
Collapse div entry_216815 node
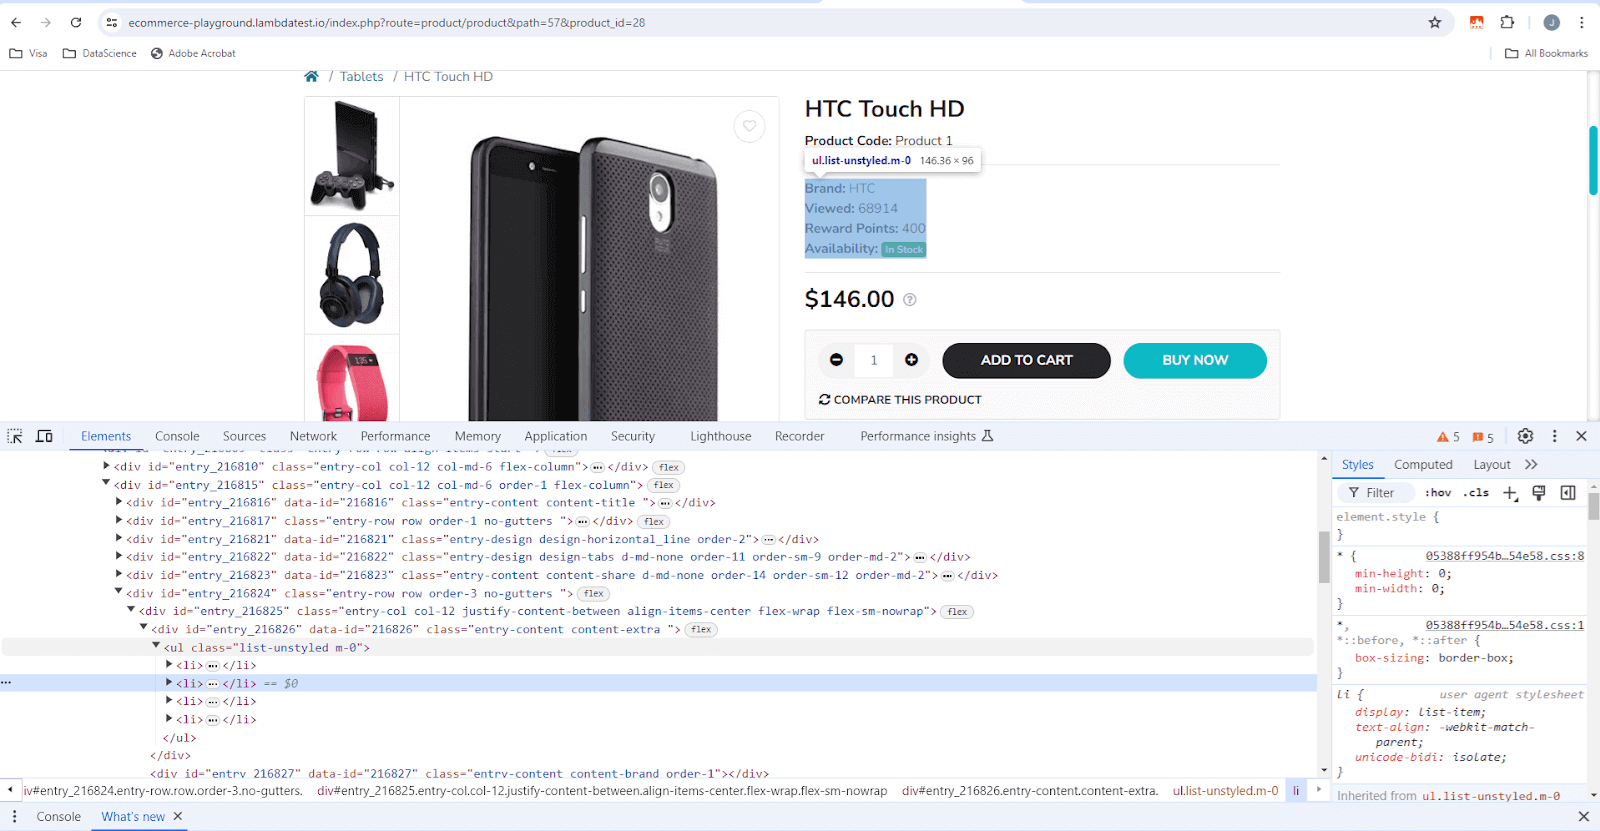106,484
